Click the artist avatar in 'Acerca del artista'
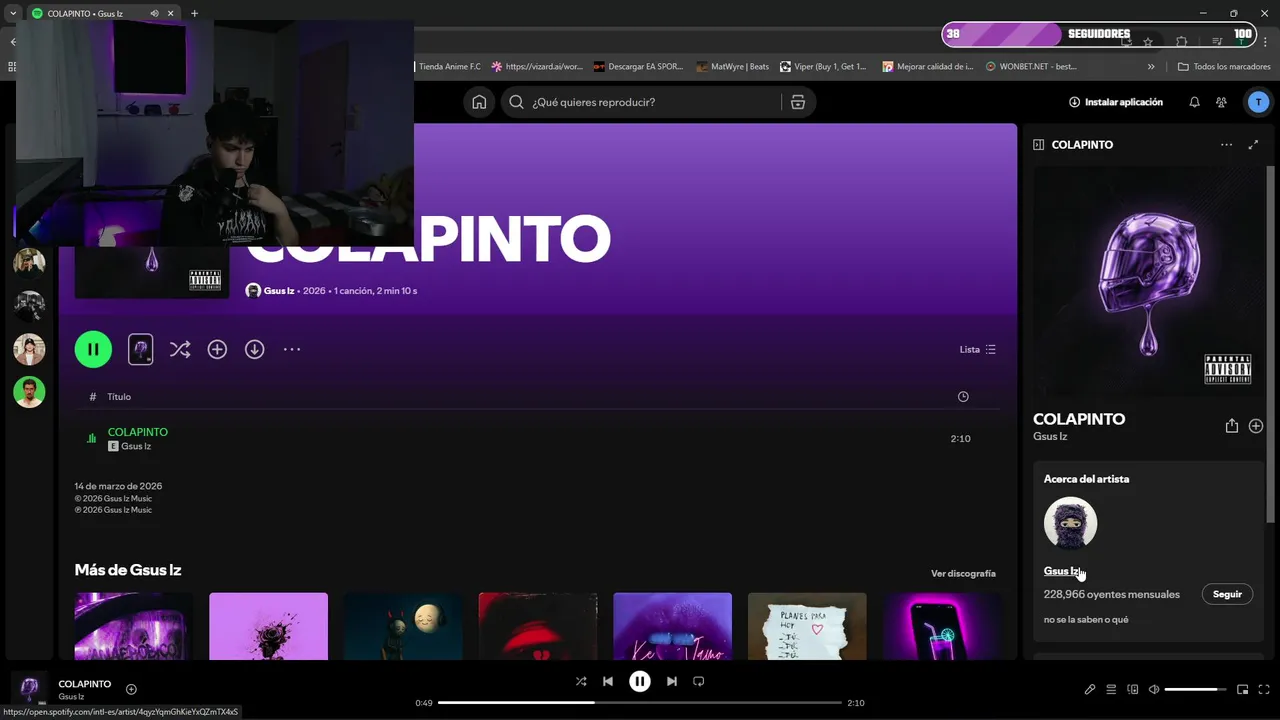 point(1070,523)
